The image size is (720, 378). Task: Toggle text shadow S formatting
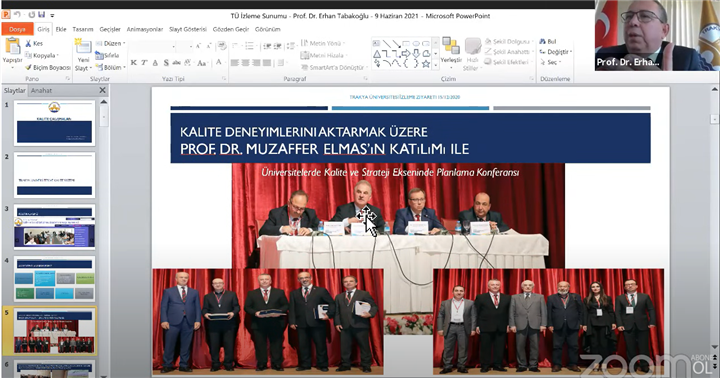click(x=166, y=62)
